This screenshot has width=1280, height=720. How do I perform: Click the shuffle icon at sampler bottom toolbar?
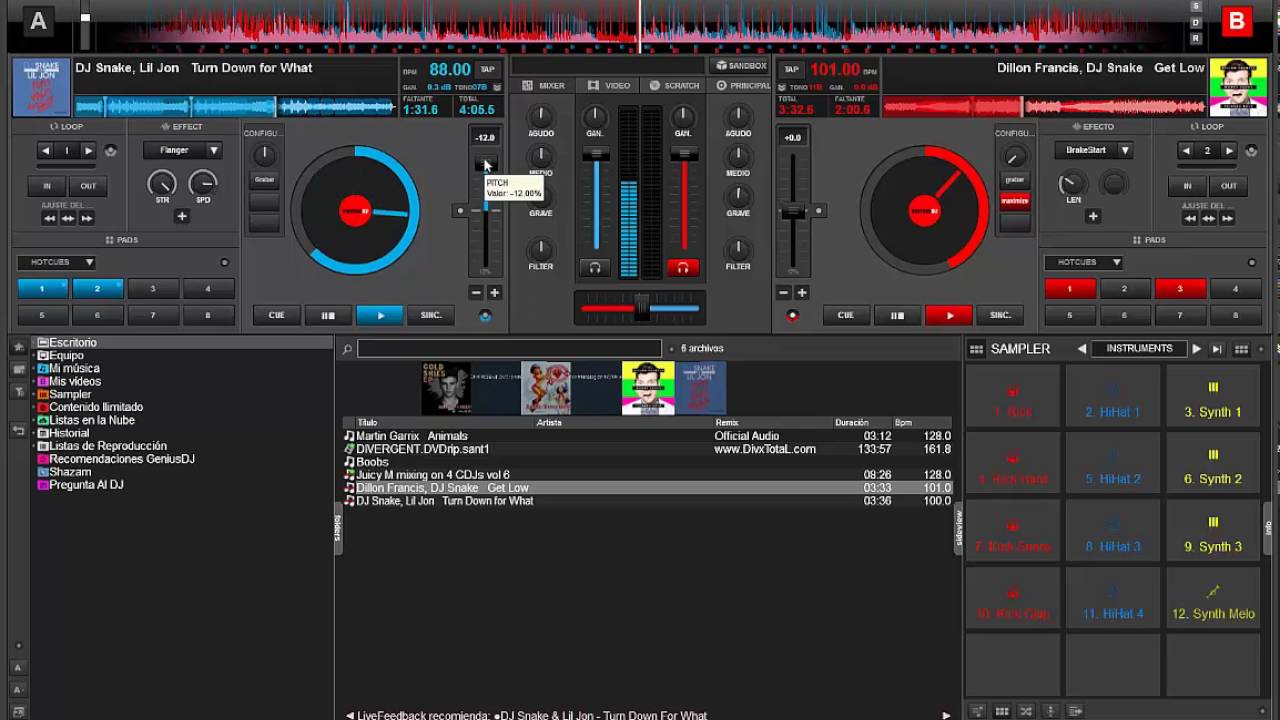point(1026,711)
